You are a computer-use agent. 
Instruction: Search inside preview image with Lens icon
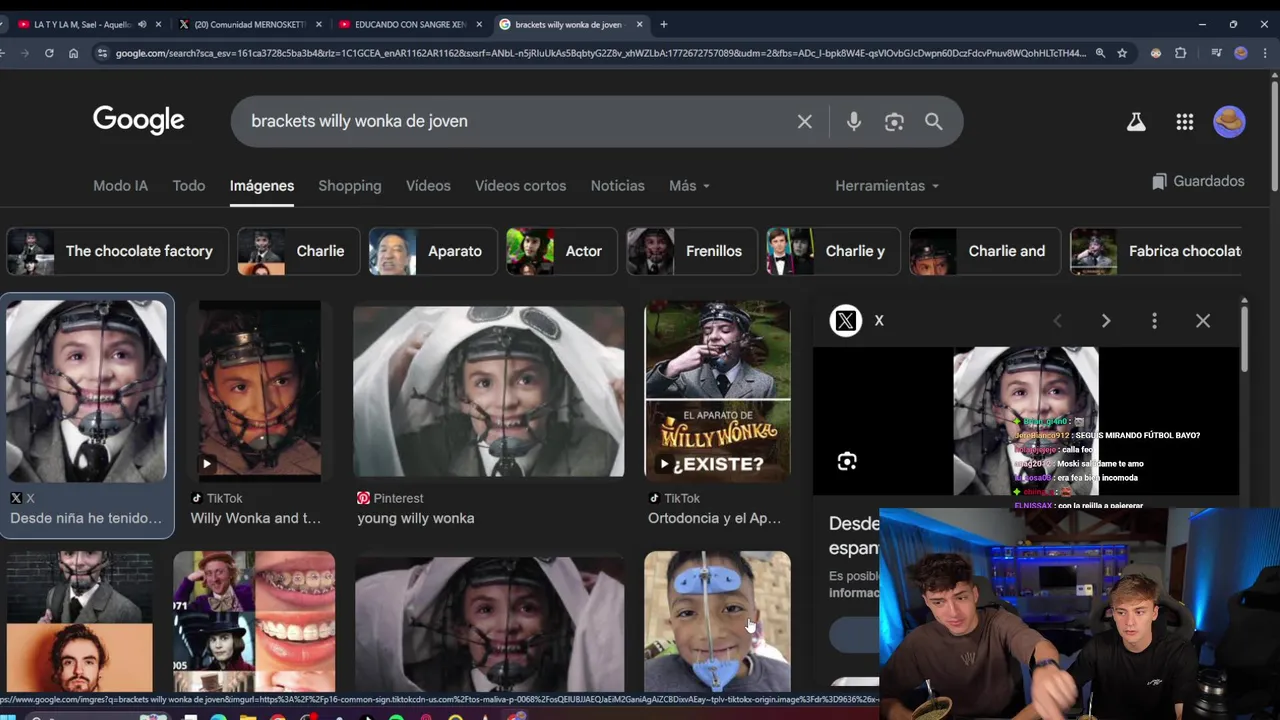point(847,461)
